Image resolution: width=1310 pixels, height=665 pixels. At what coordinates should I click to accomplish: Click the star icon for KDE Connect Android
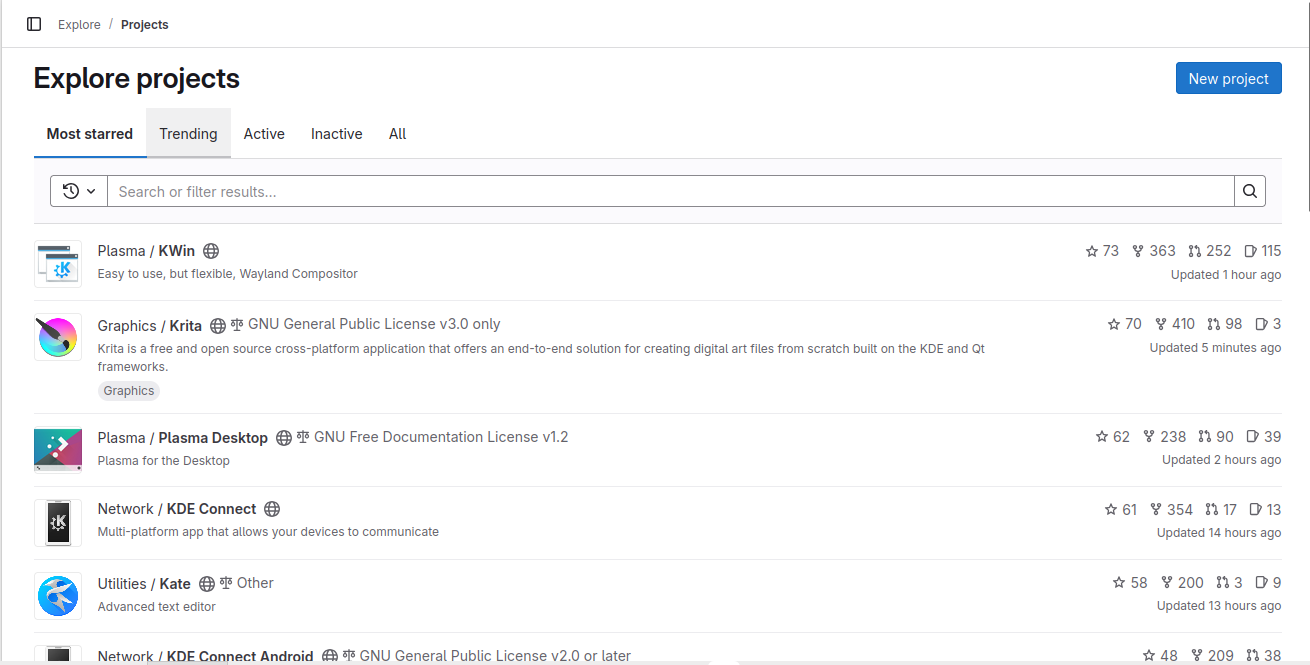pyautogui.click(x=1149, y=655)
